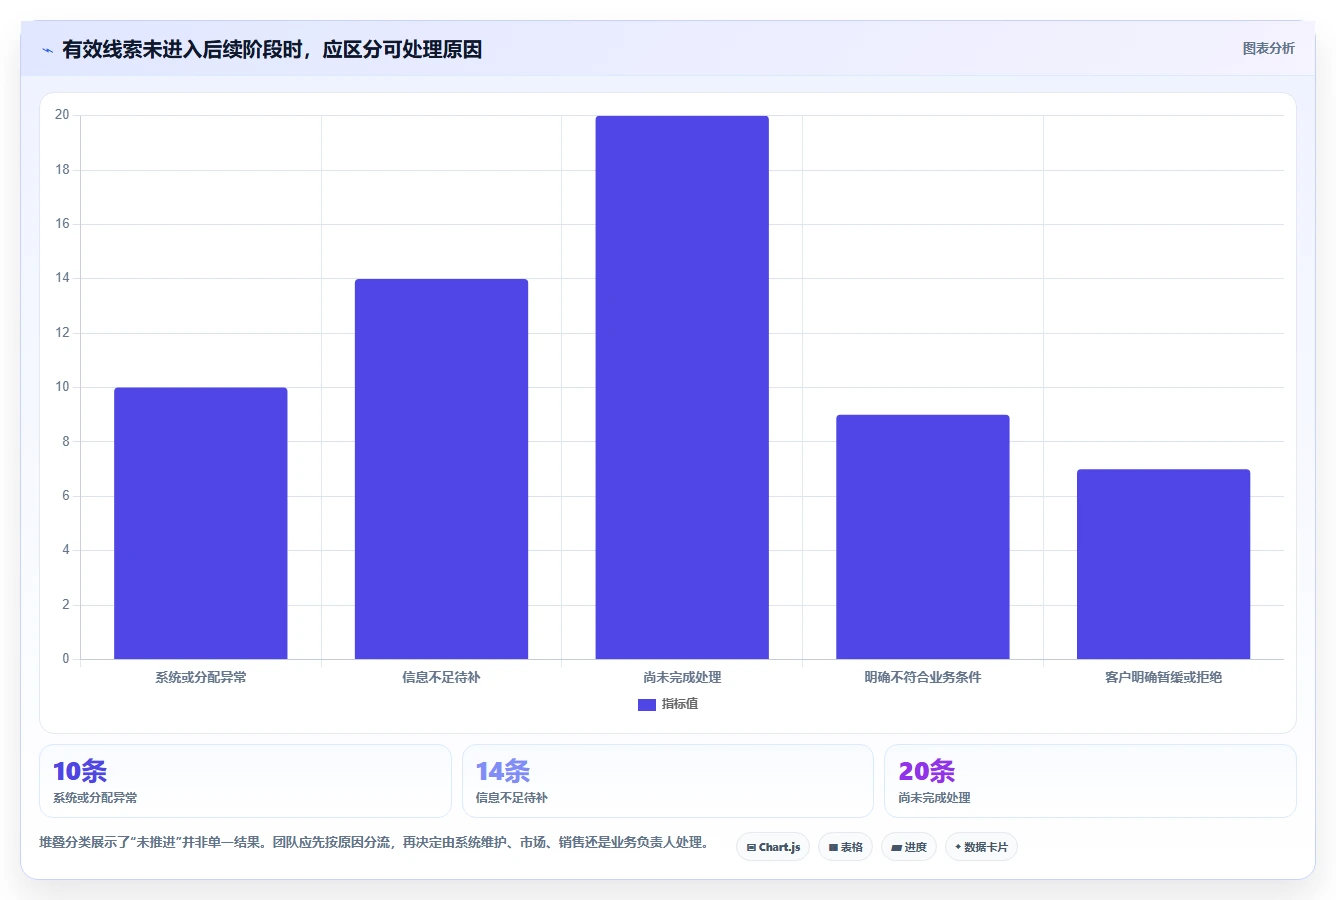1336x900 pixels.
Task: Click the Chart.js tag chip
Action: point(773,847)
